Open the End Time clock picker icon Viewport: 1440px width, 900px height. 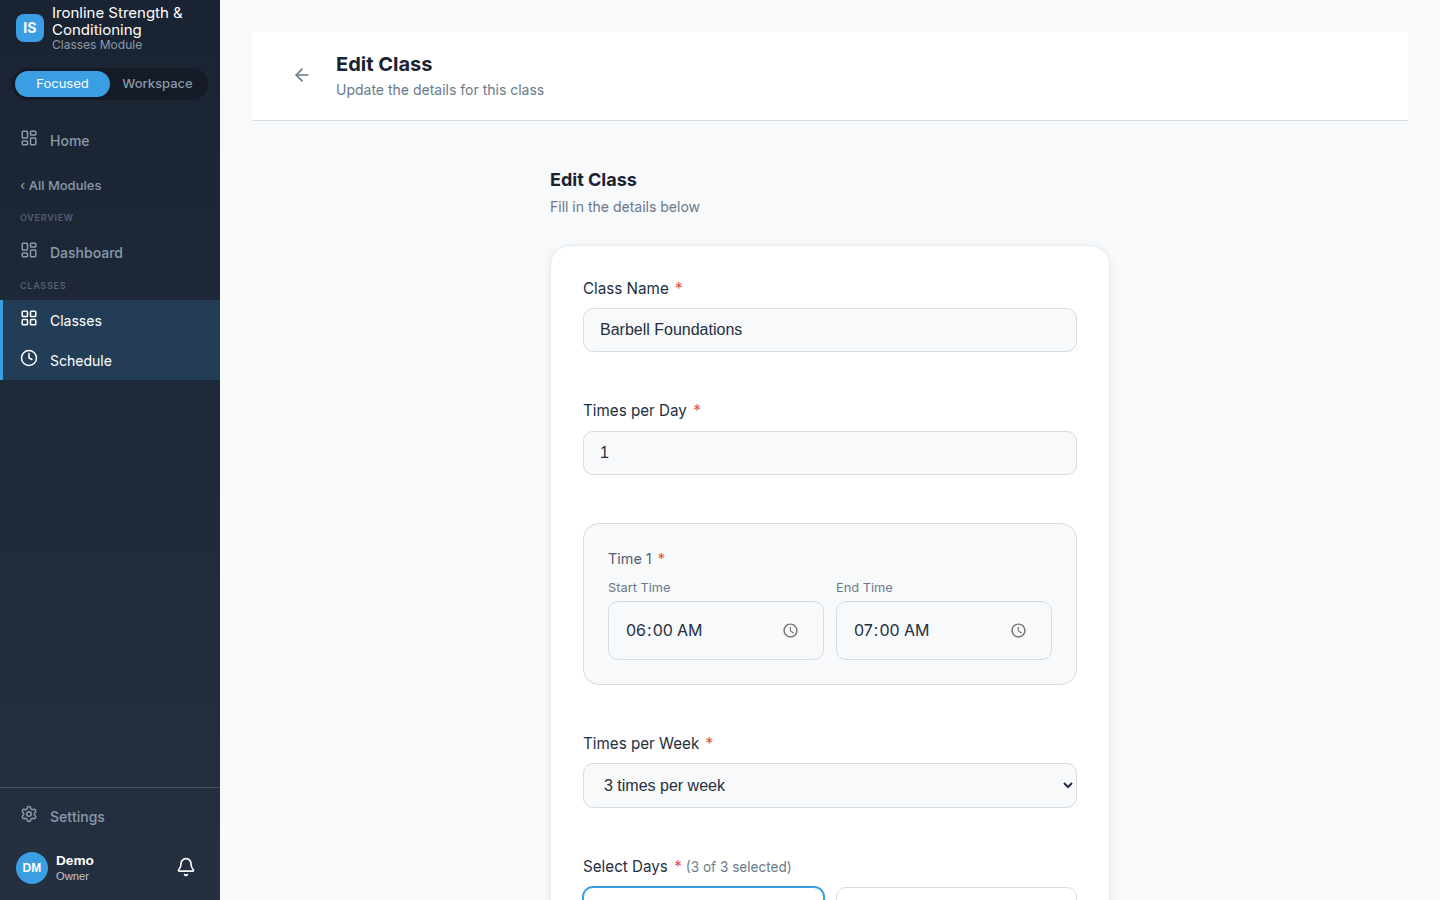pyautogui.click(x=1018, y=631)
